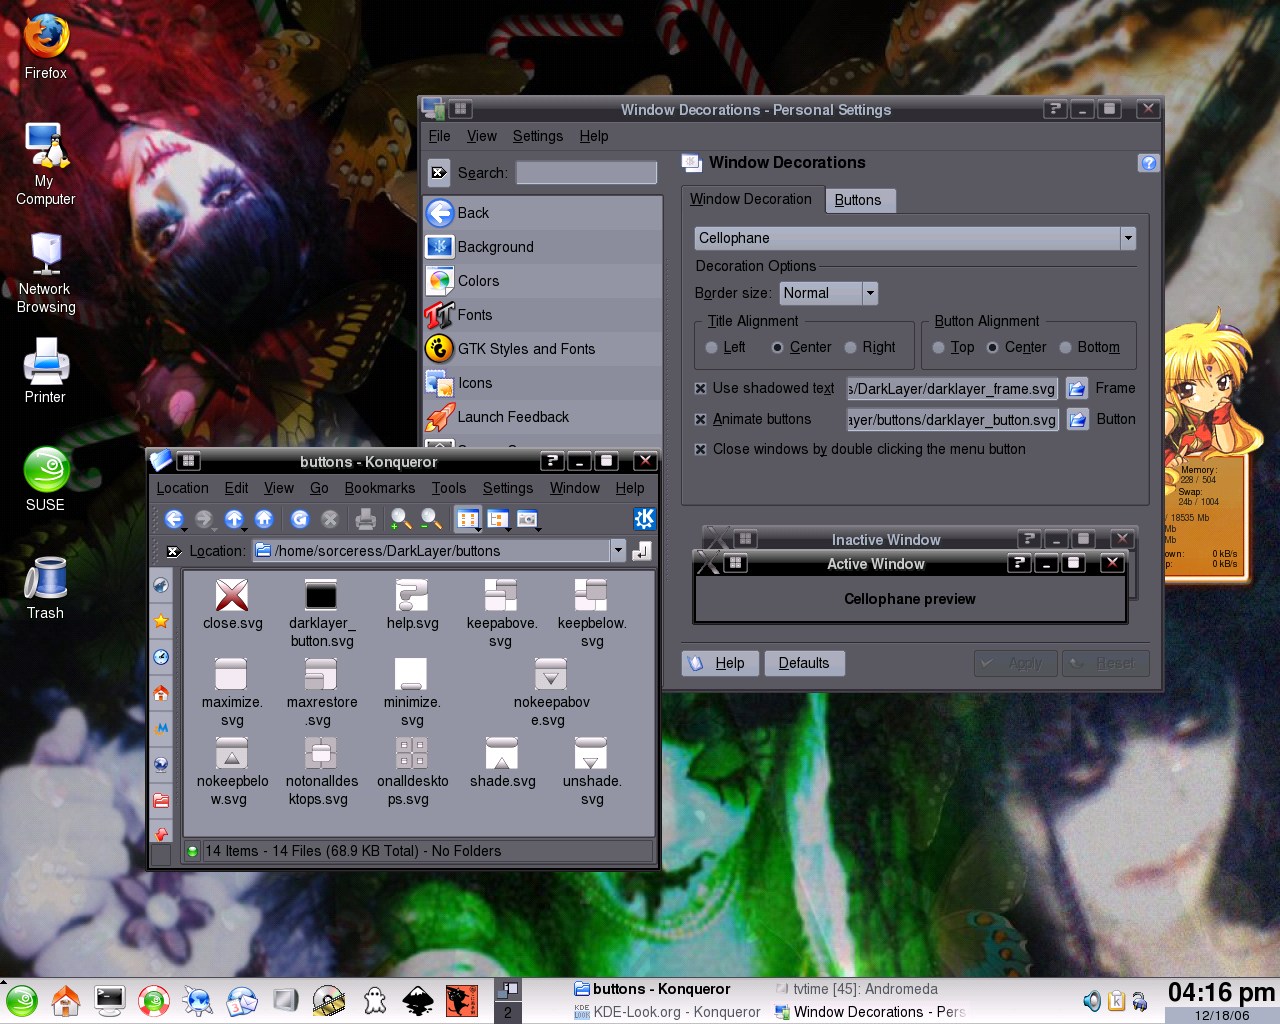Click the Home icon in Konqueror toolbar

[264, 518]
